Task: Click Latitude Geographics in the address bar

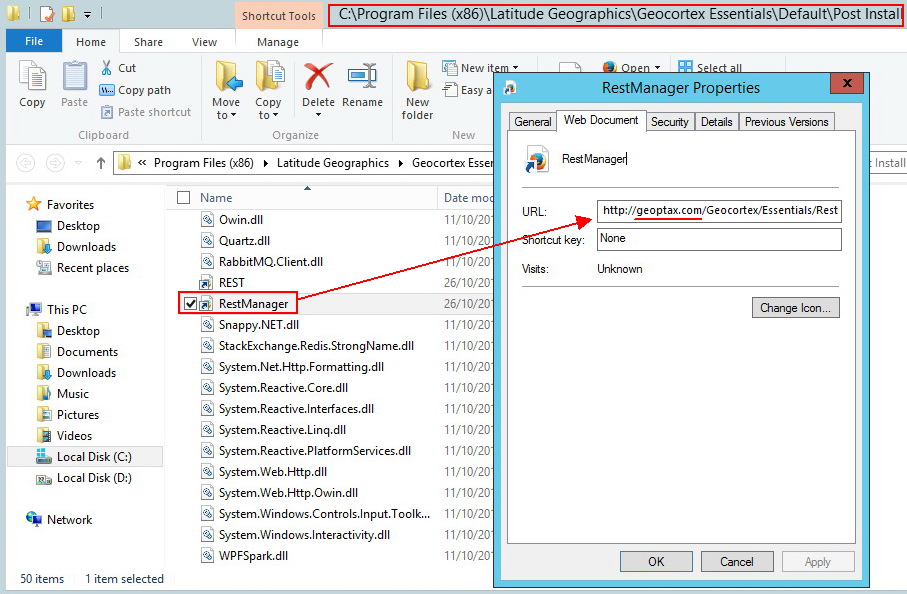Action: [x=333, y=163]
